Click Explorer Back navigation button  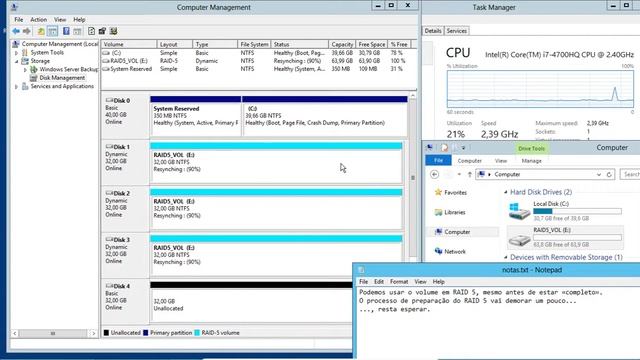[434, 175]
